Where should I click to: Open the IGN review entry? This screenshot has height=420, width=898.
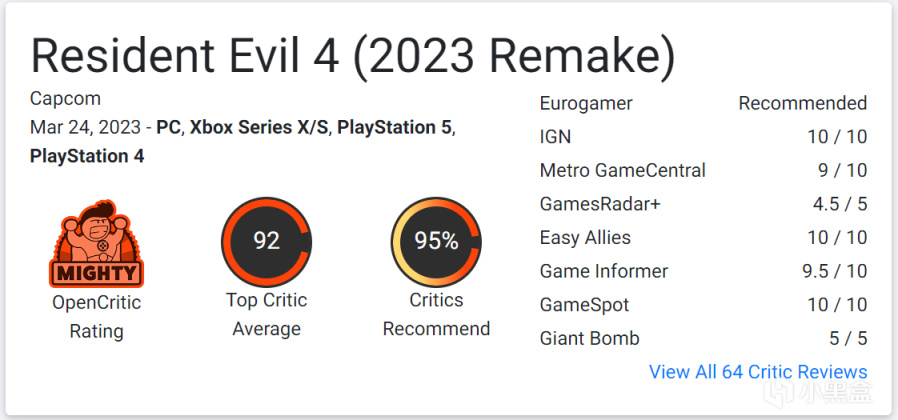[x=703, y=137]
